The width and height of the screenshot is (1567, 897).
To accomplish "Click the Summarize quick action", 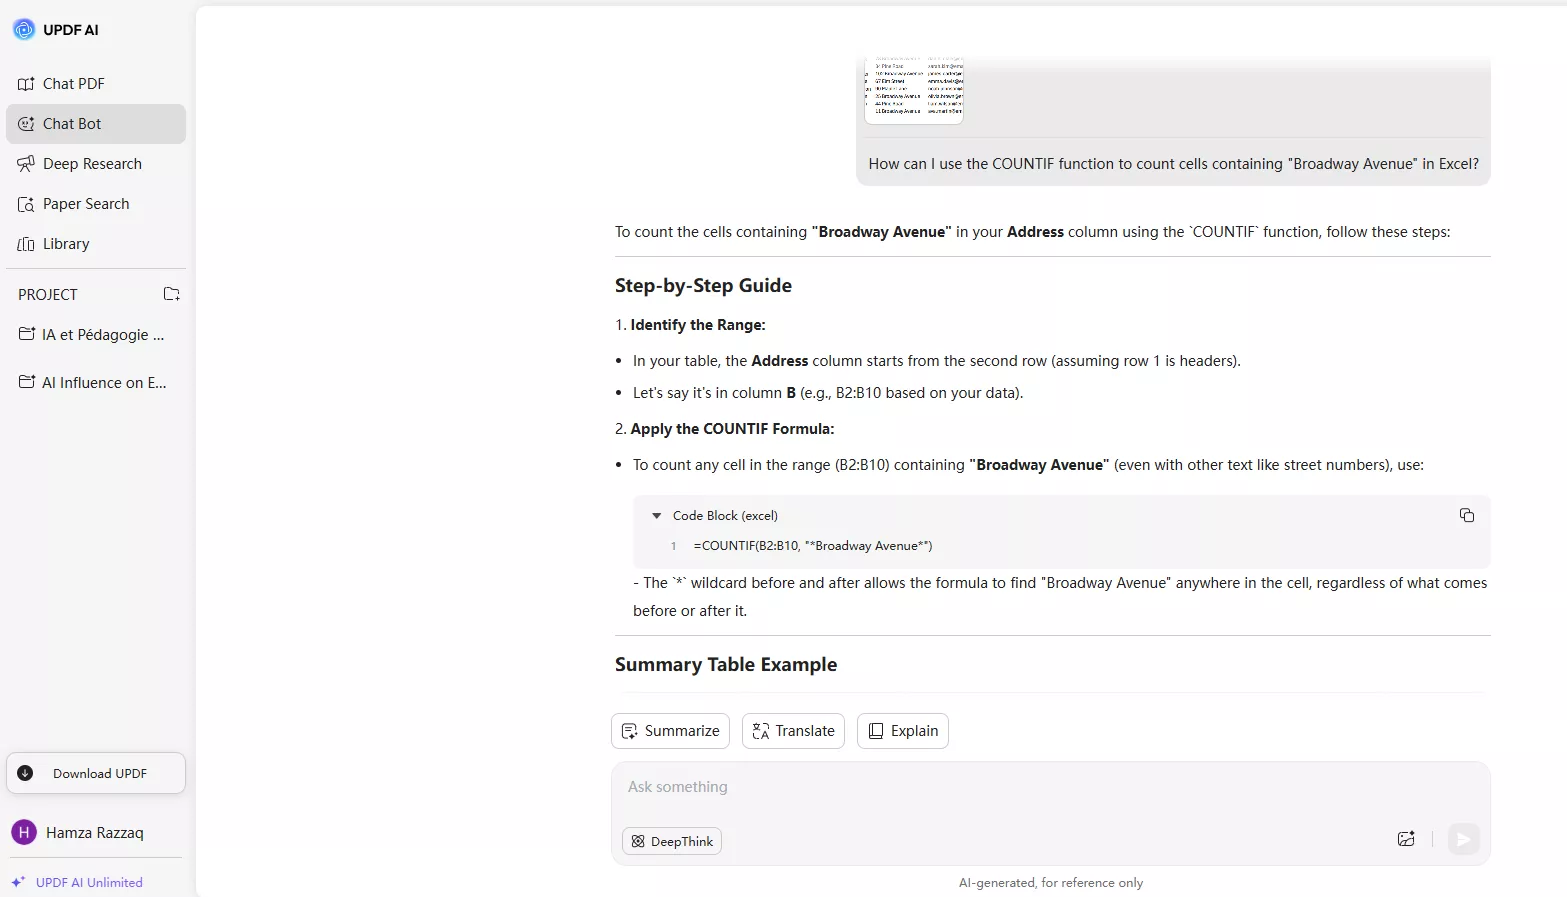I will click(670, 731).
